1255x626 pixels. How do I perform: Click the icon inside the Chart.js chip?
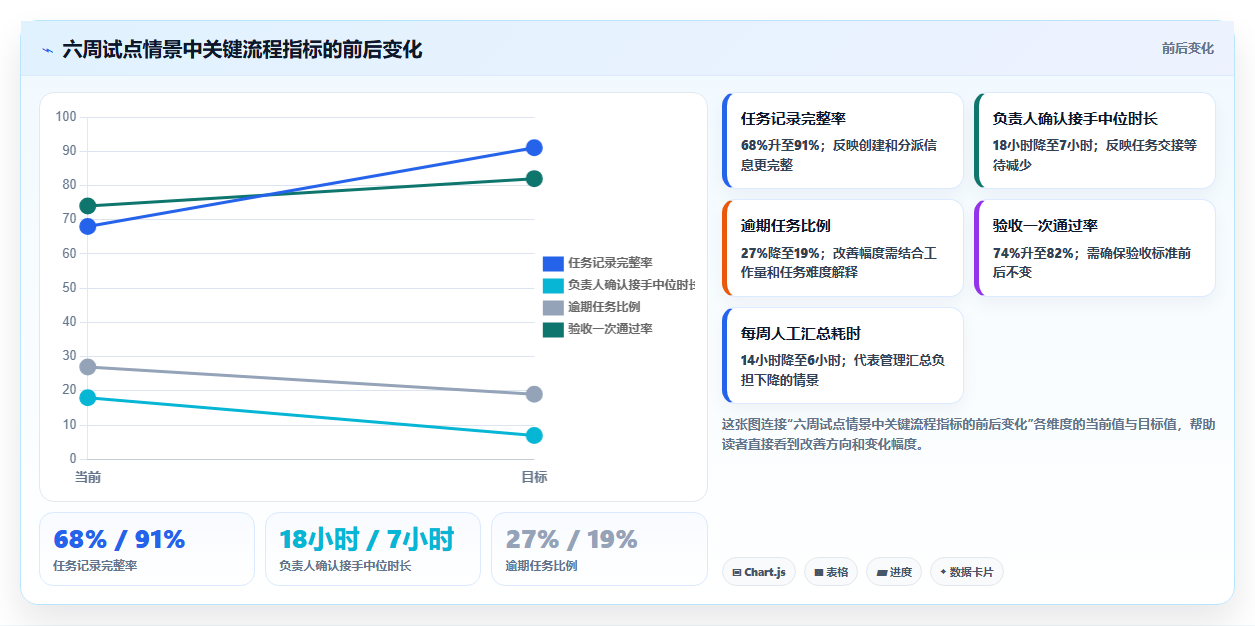click(737, 573)
